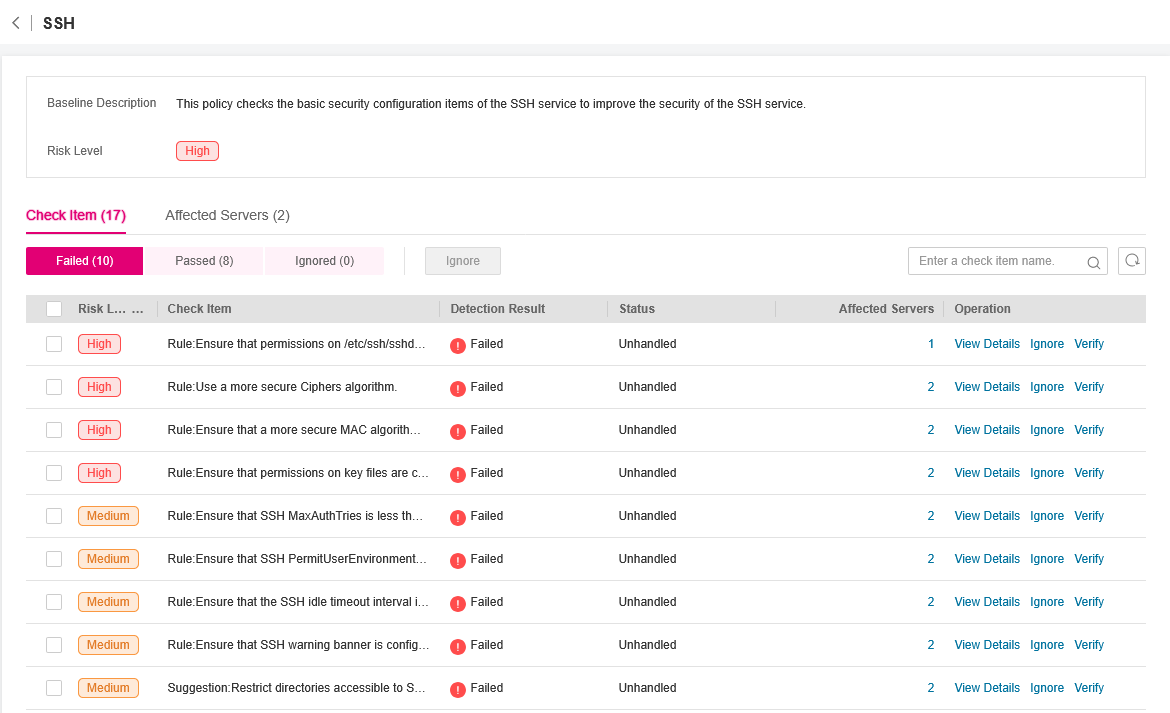Check the box for the Ciphers algorithm rule
Viewport: 1170px width, 713px height.
pos(54,387)
